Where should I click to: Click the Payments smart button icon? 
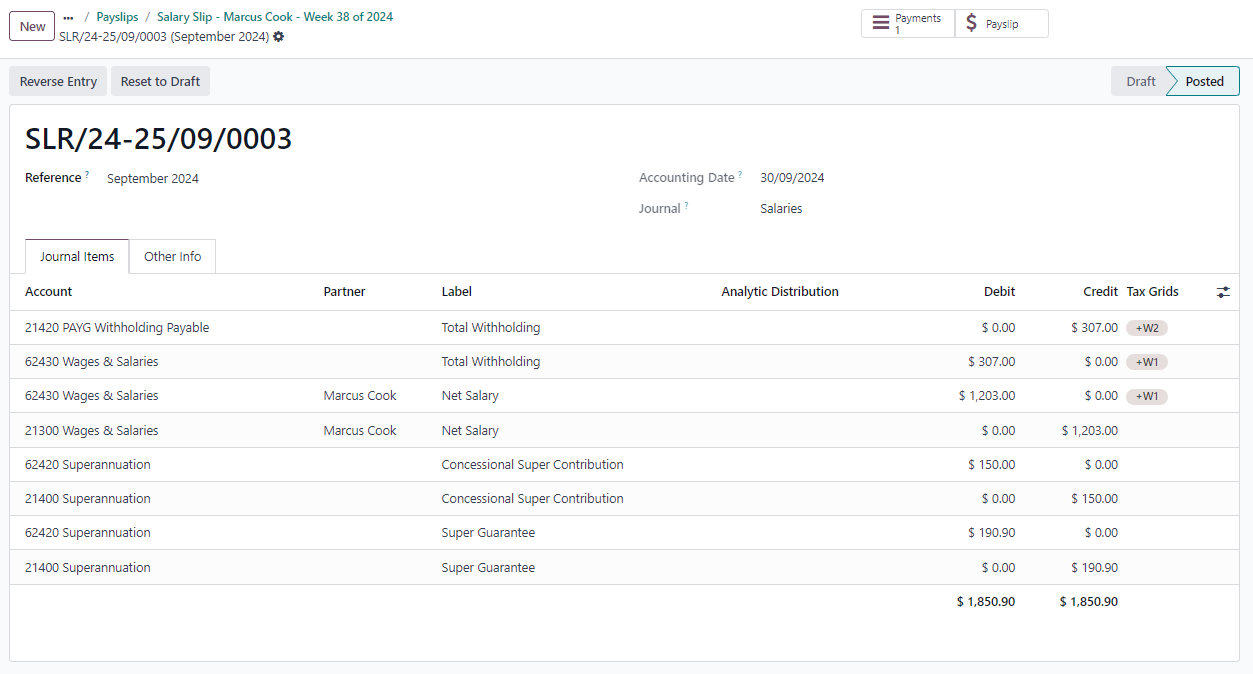[880, 24]
